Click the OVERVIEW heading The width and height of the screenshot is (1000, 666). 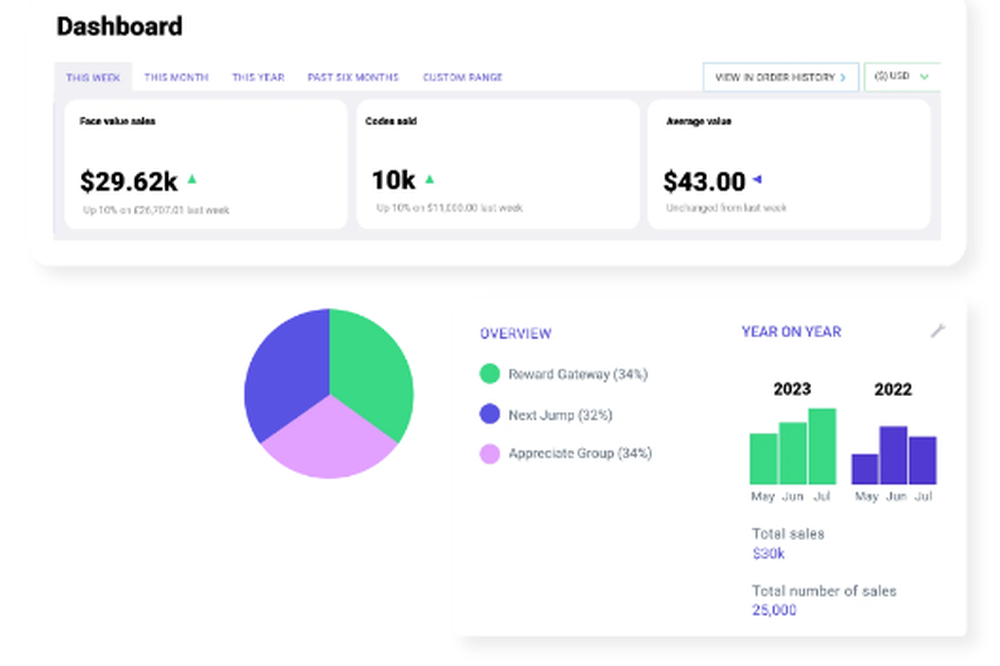(516, 334)
